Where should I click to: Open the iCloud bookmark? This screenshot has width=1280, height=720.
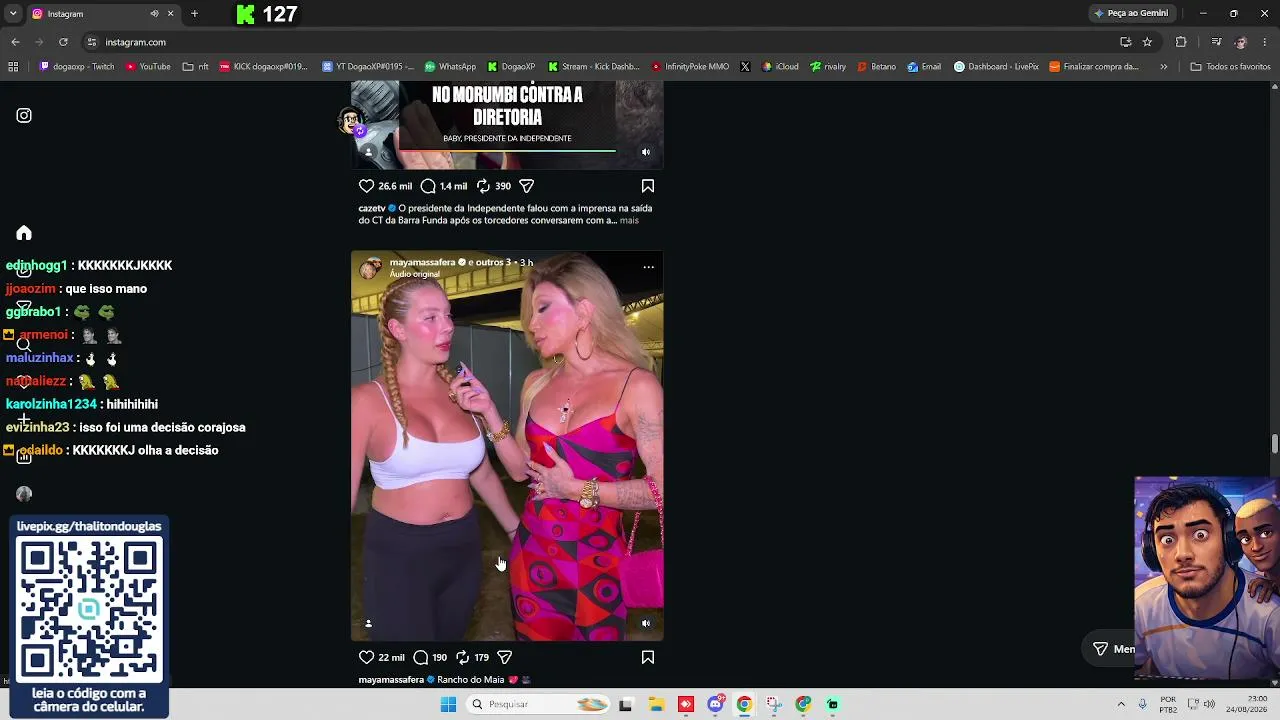pos(780,67)
